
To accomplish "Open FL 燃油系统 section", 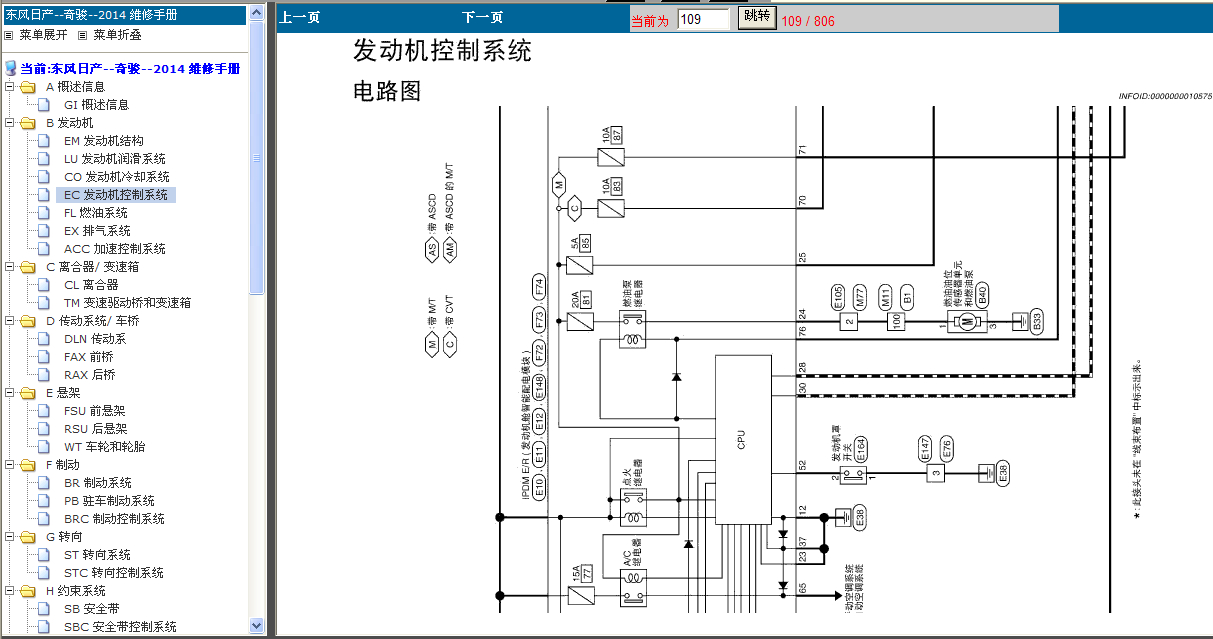I will click(x=95, y=213).
